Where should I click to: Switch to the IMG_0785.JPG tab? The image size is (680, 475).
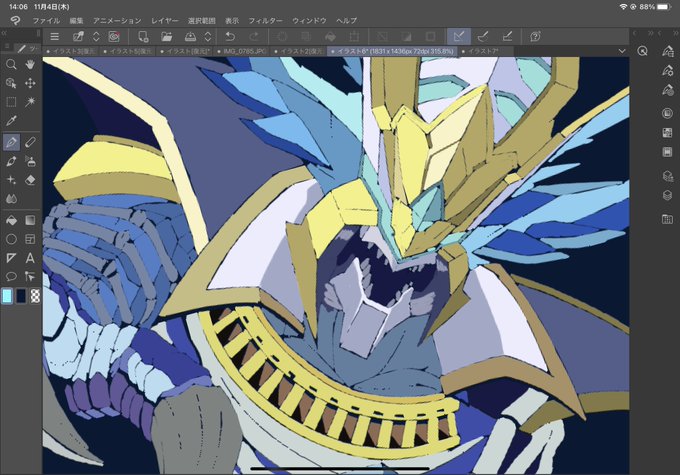(x=242, y=51)
